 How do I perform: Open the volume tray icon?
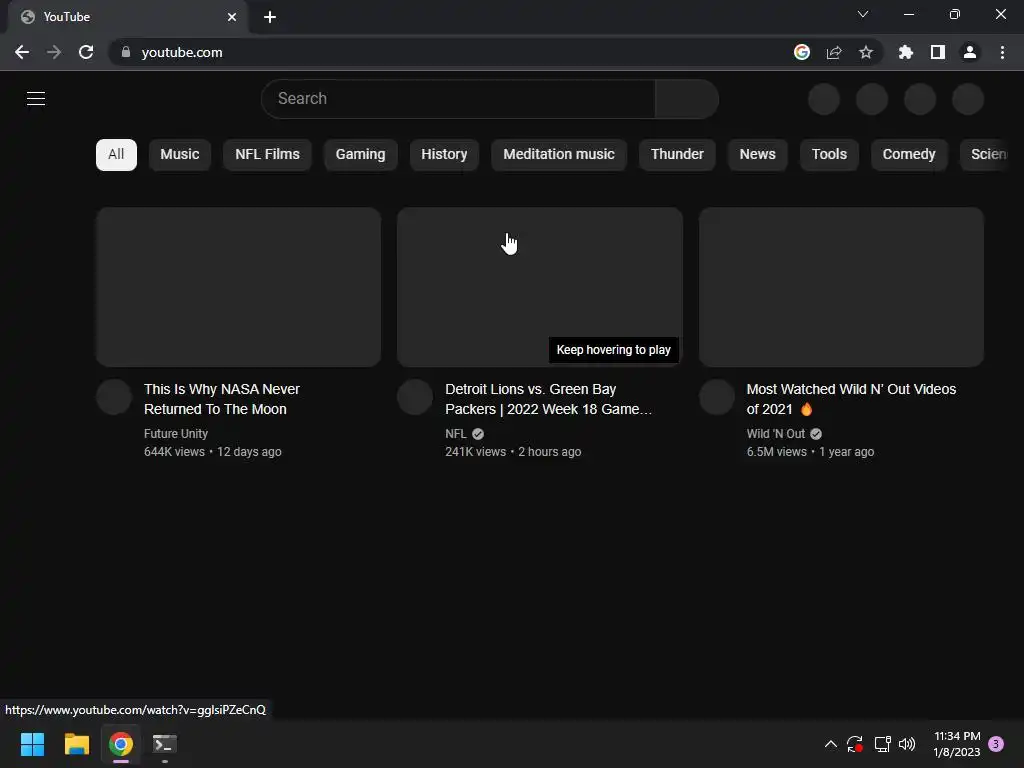pyautogui.click(x=907, y=744)
